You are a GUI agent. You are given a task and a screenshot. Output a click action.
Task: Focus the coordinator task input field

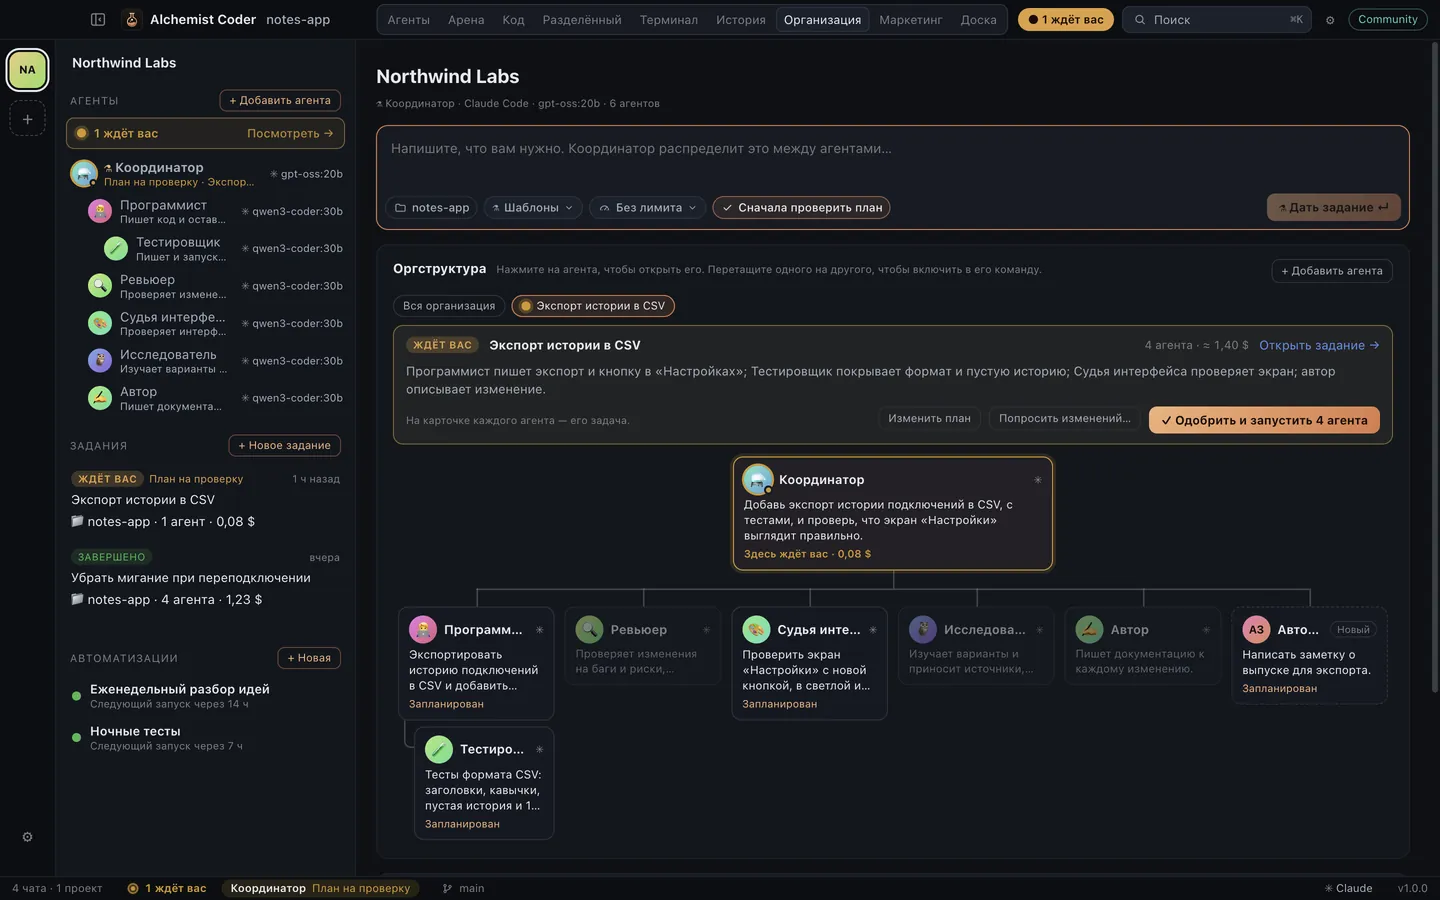point(892,158)
